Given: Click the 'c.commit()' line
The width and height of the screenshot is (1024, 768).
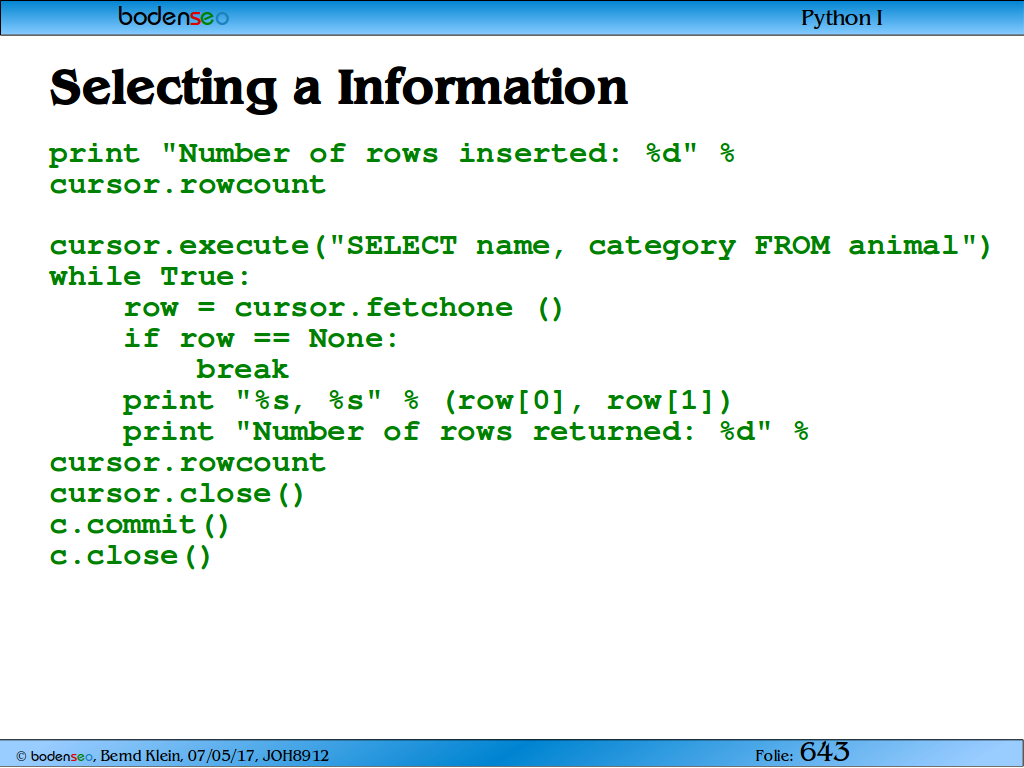Looking at the screenshot, I should [139, 525].
